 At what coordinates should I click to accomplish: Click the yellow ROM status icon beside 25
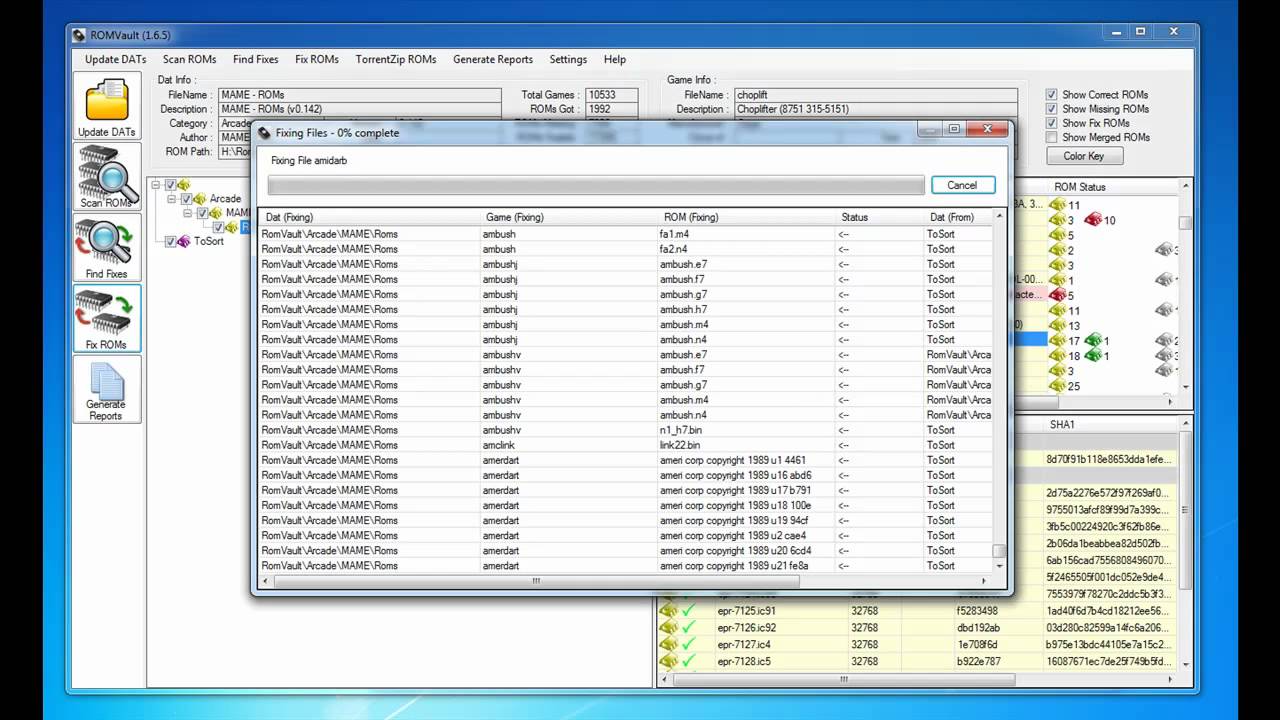(x=1057, y=386)
